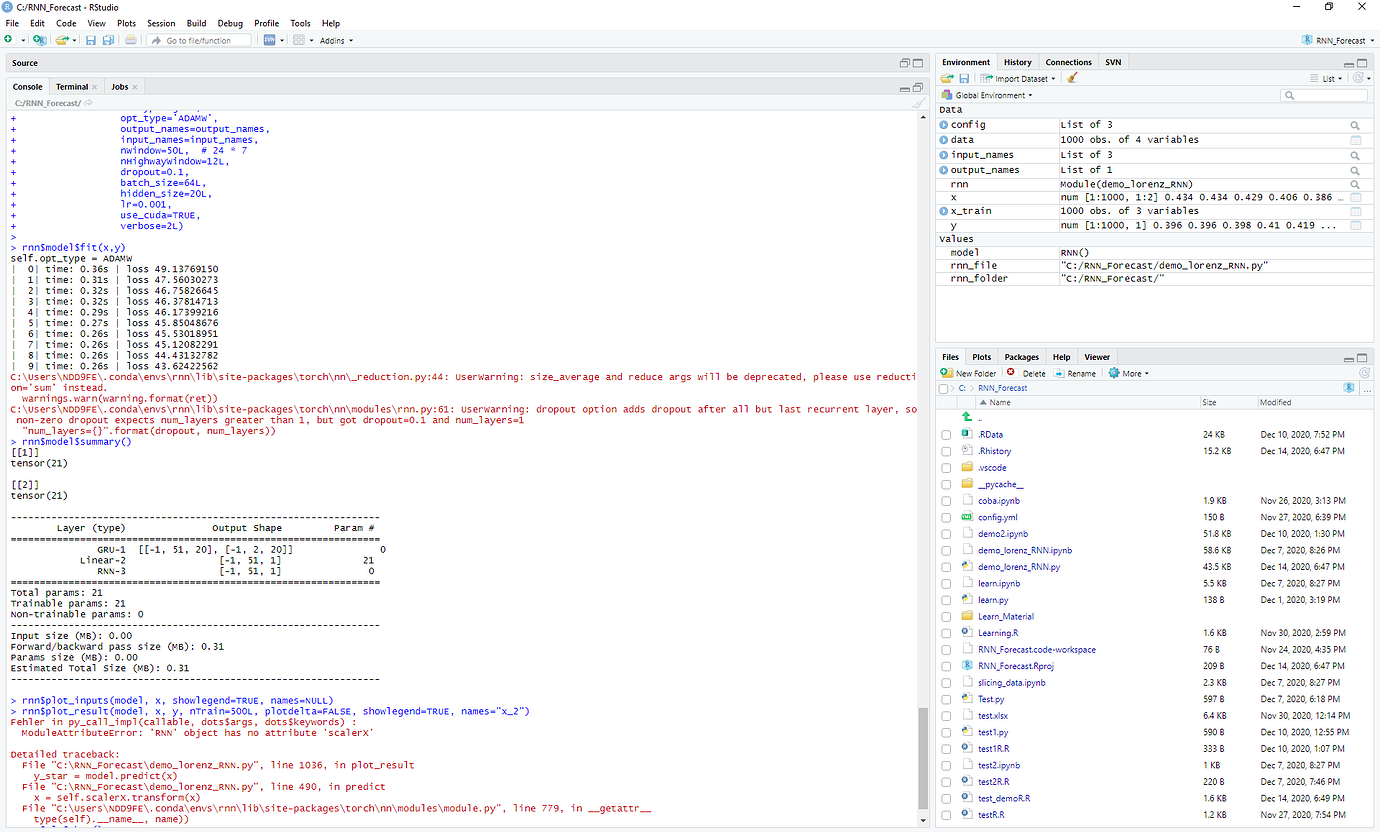Save the current document using the toolbar save icon
Screen dimensions: 1380x832
coord(91,40)
